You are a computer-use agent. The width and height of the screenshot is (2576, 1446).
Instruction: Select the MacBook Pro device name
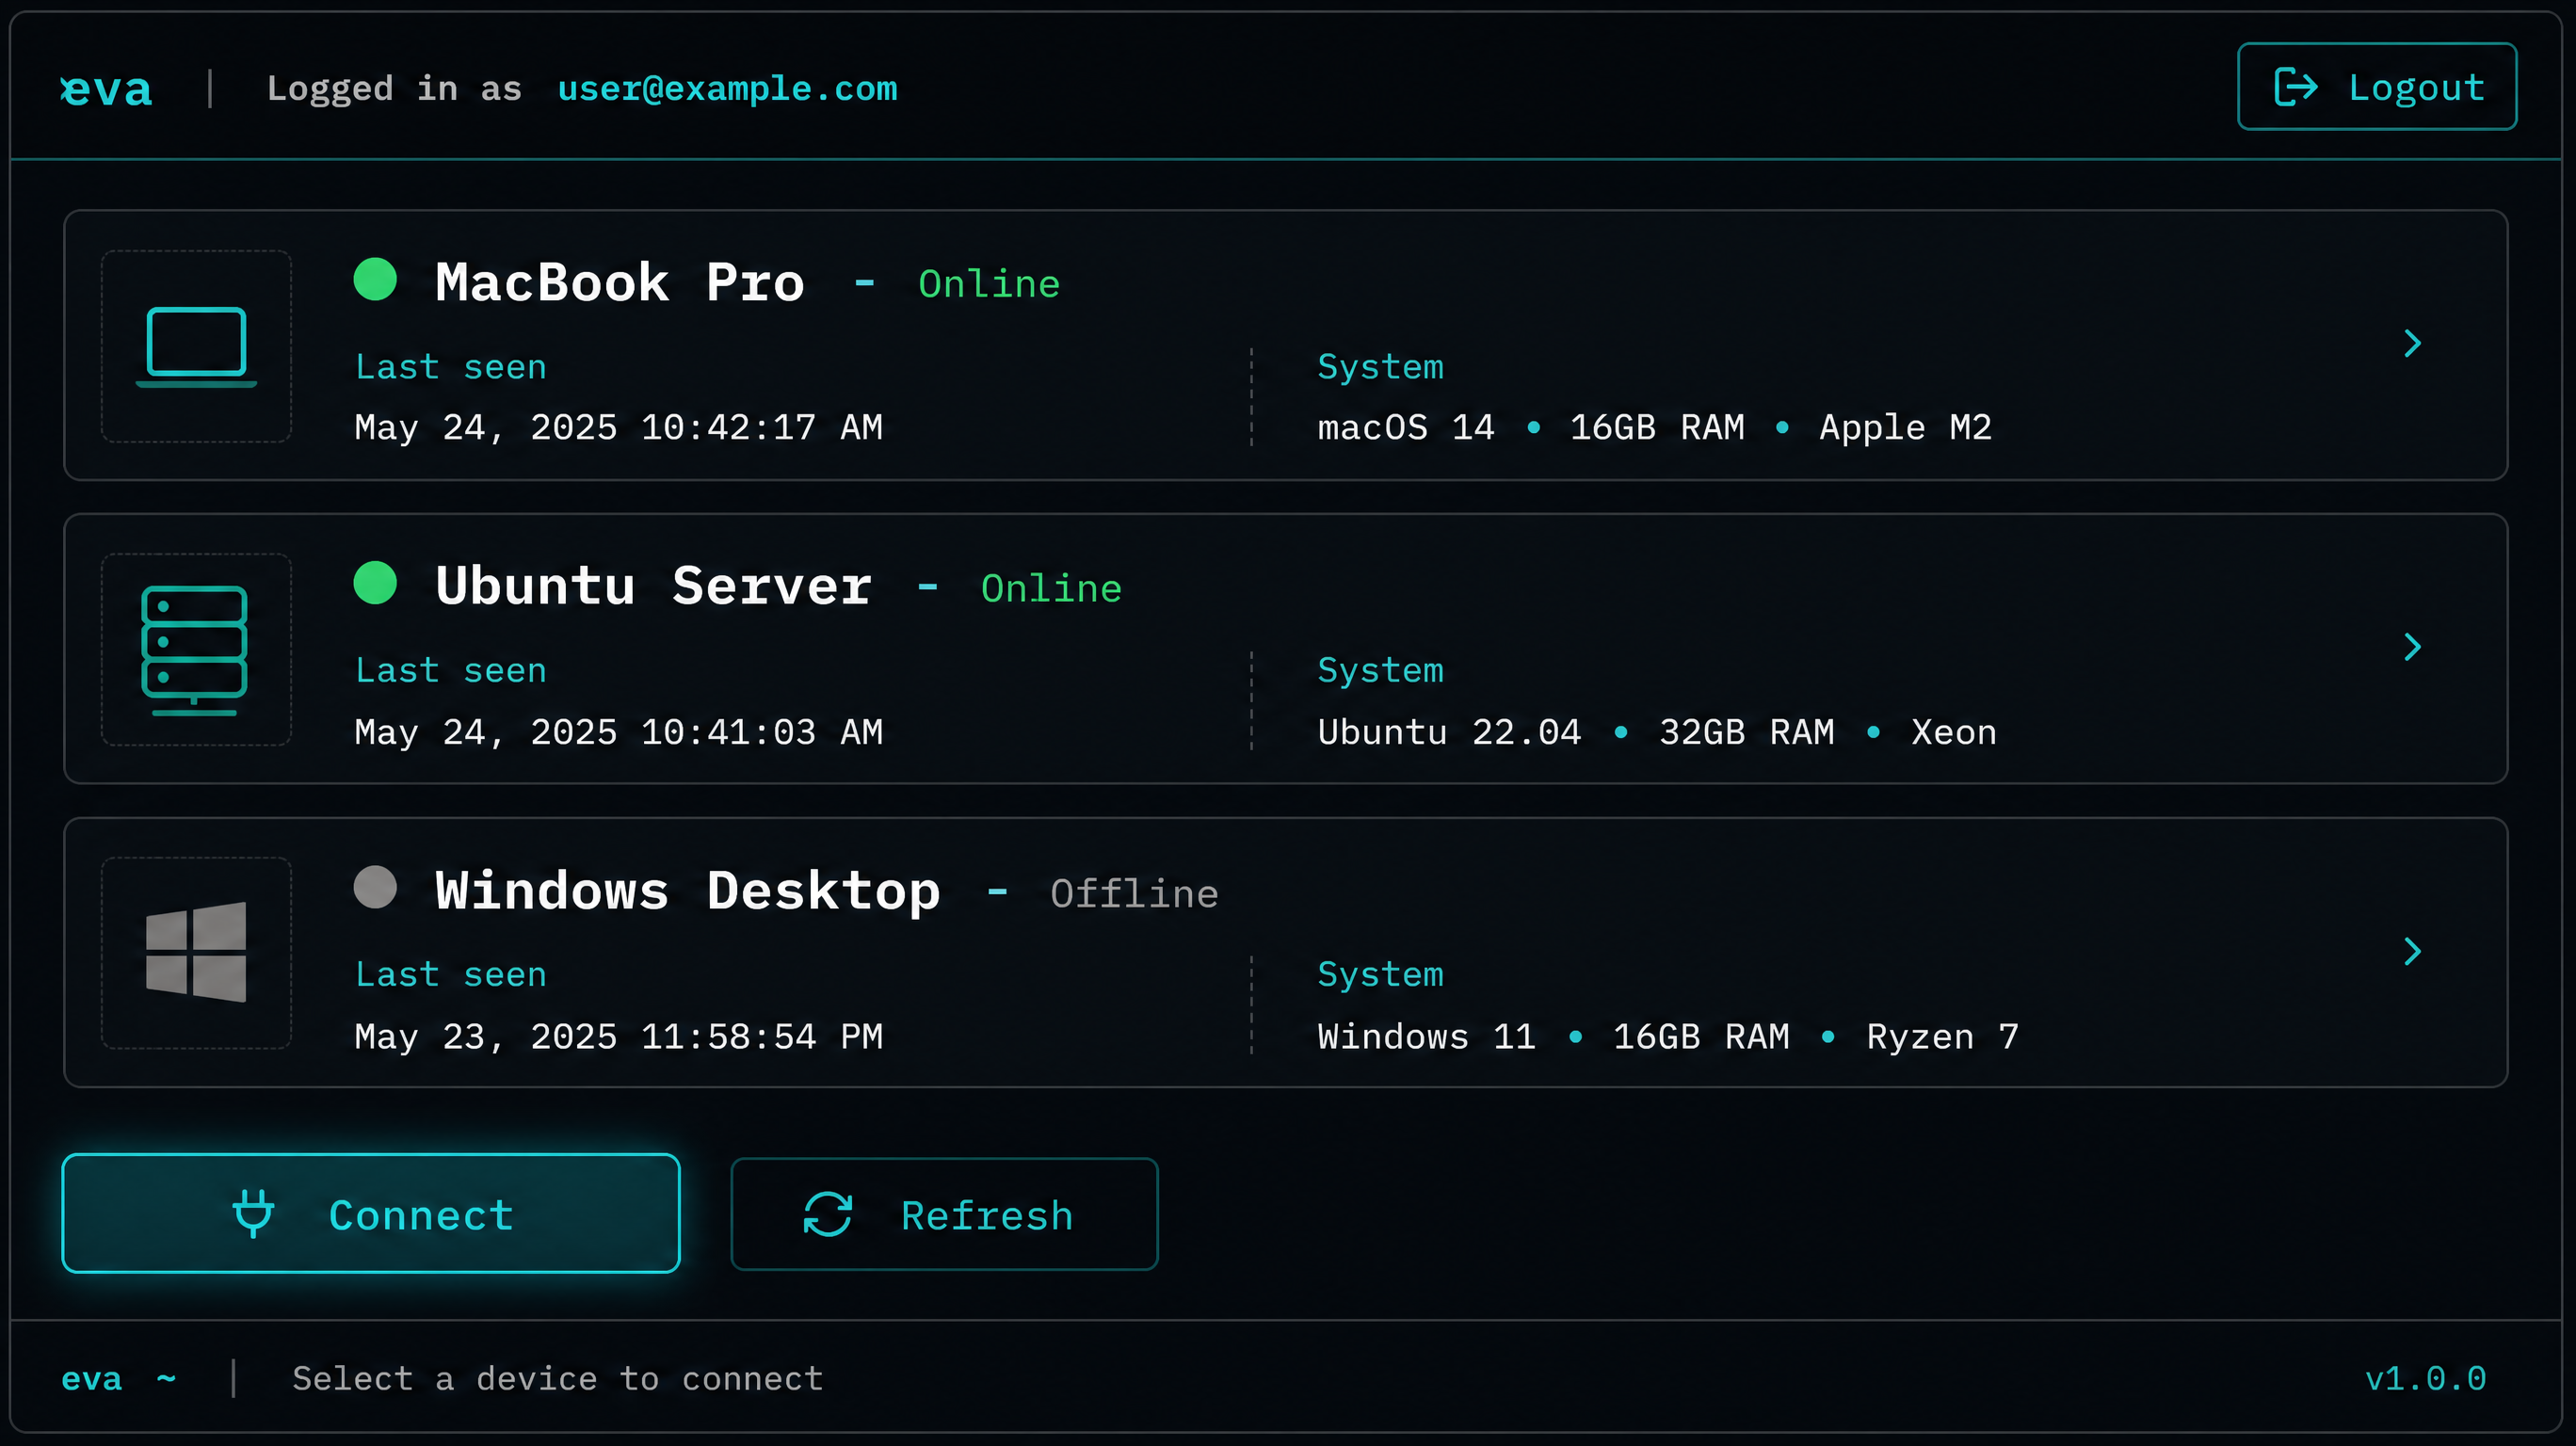pos(620,283)
